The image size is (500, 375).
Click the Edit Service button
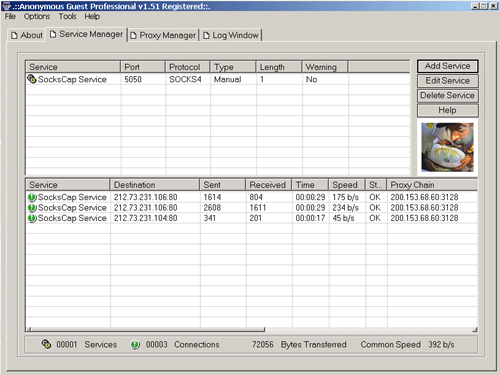tap(447, 81)
